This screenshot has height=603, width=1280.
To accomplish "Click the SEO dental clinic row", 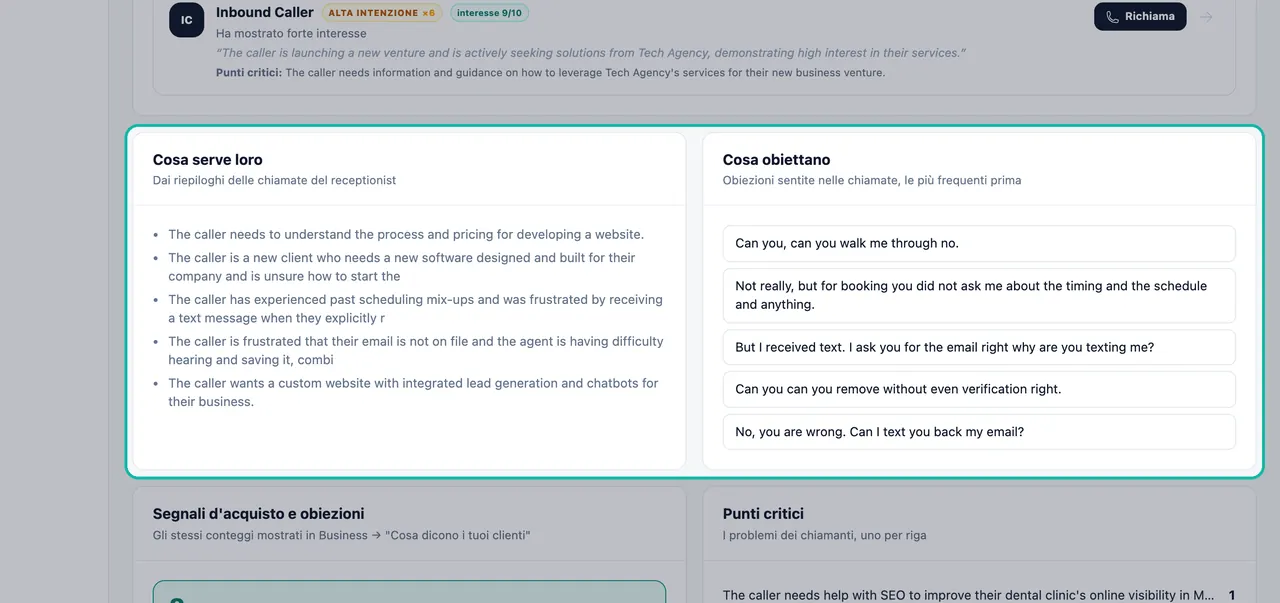I will [979, 595].
